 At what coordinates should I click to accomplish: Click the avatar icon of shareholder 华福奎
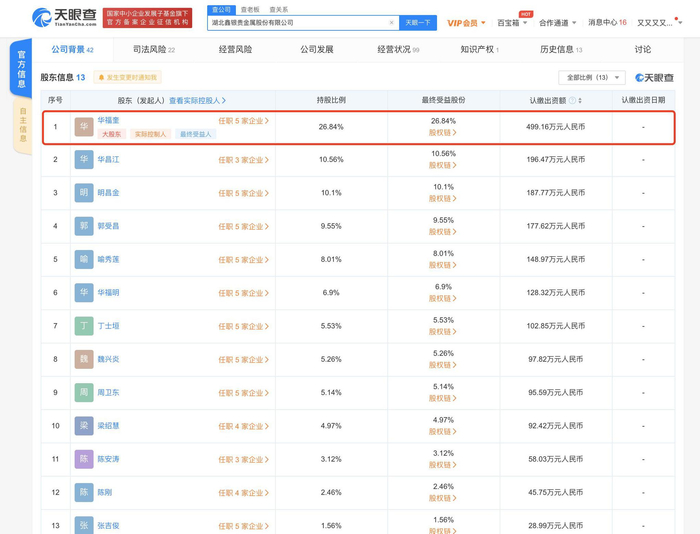[x=84, y=127]
